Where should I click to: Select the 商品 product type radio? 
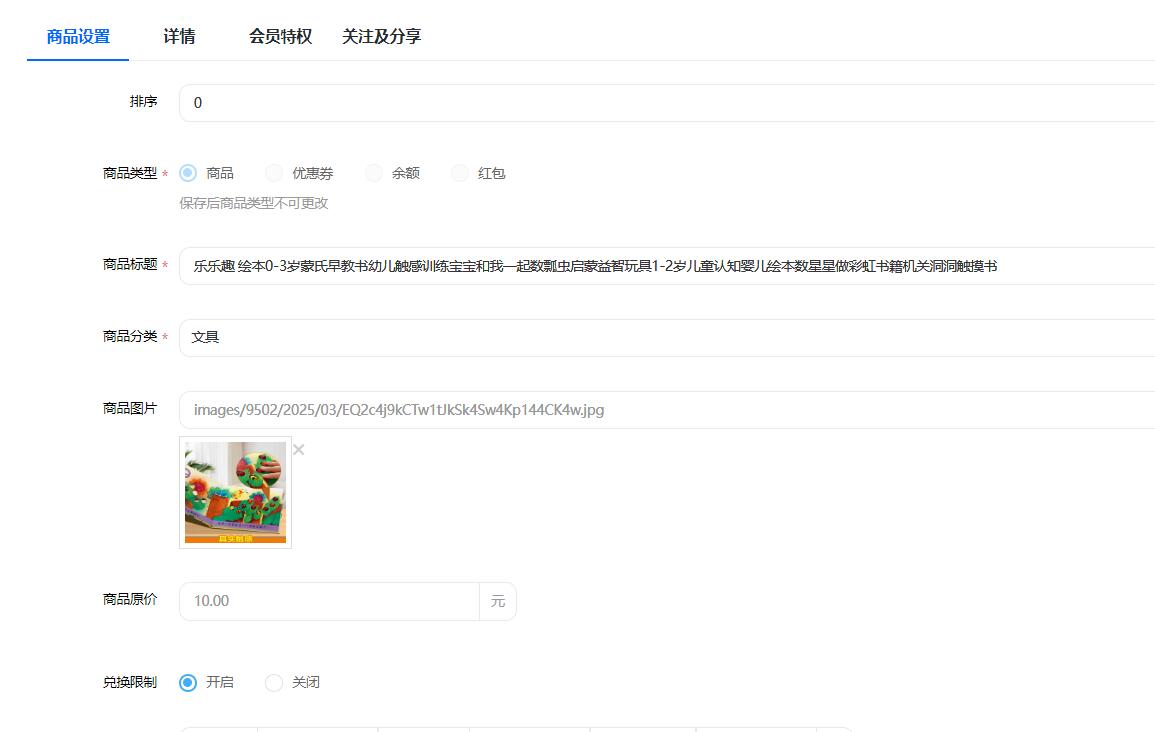(x=188, y=173)
